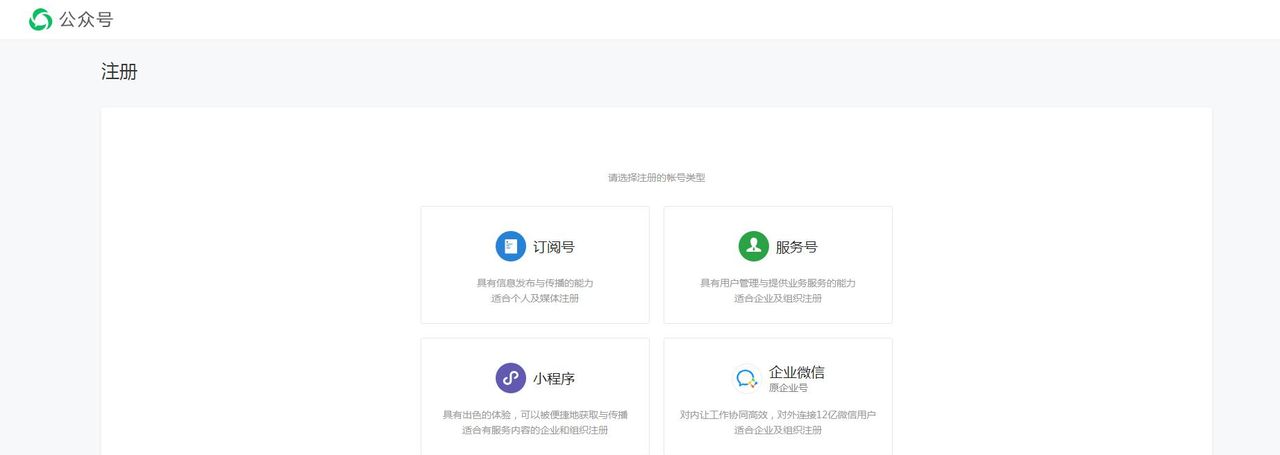Click 适合企业及组织注册 under 企业微信
1280x455 pixels.
coord(778,430)
